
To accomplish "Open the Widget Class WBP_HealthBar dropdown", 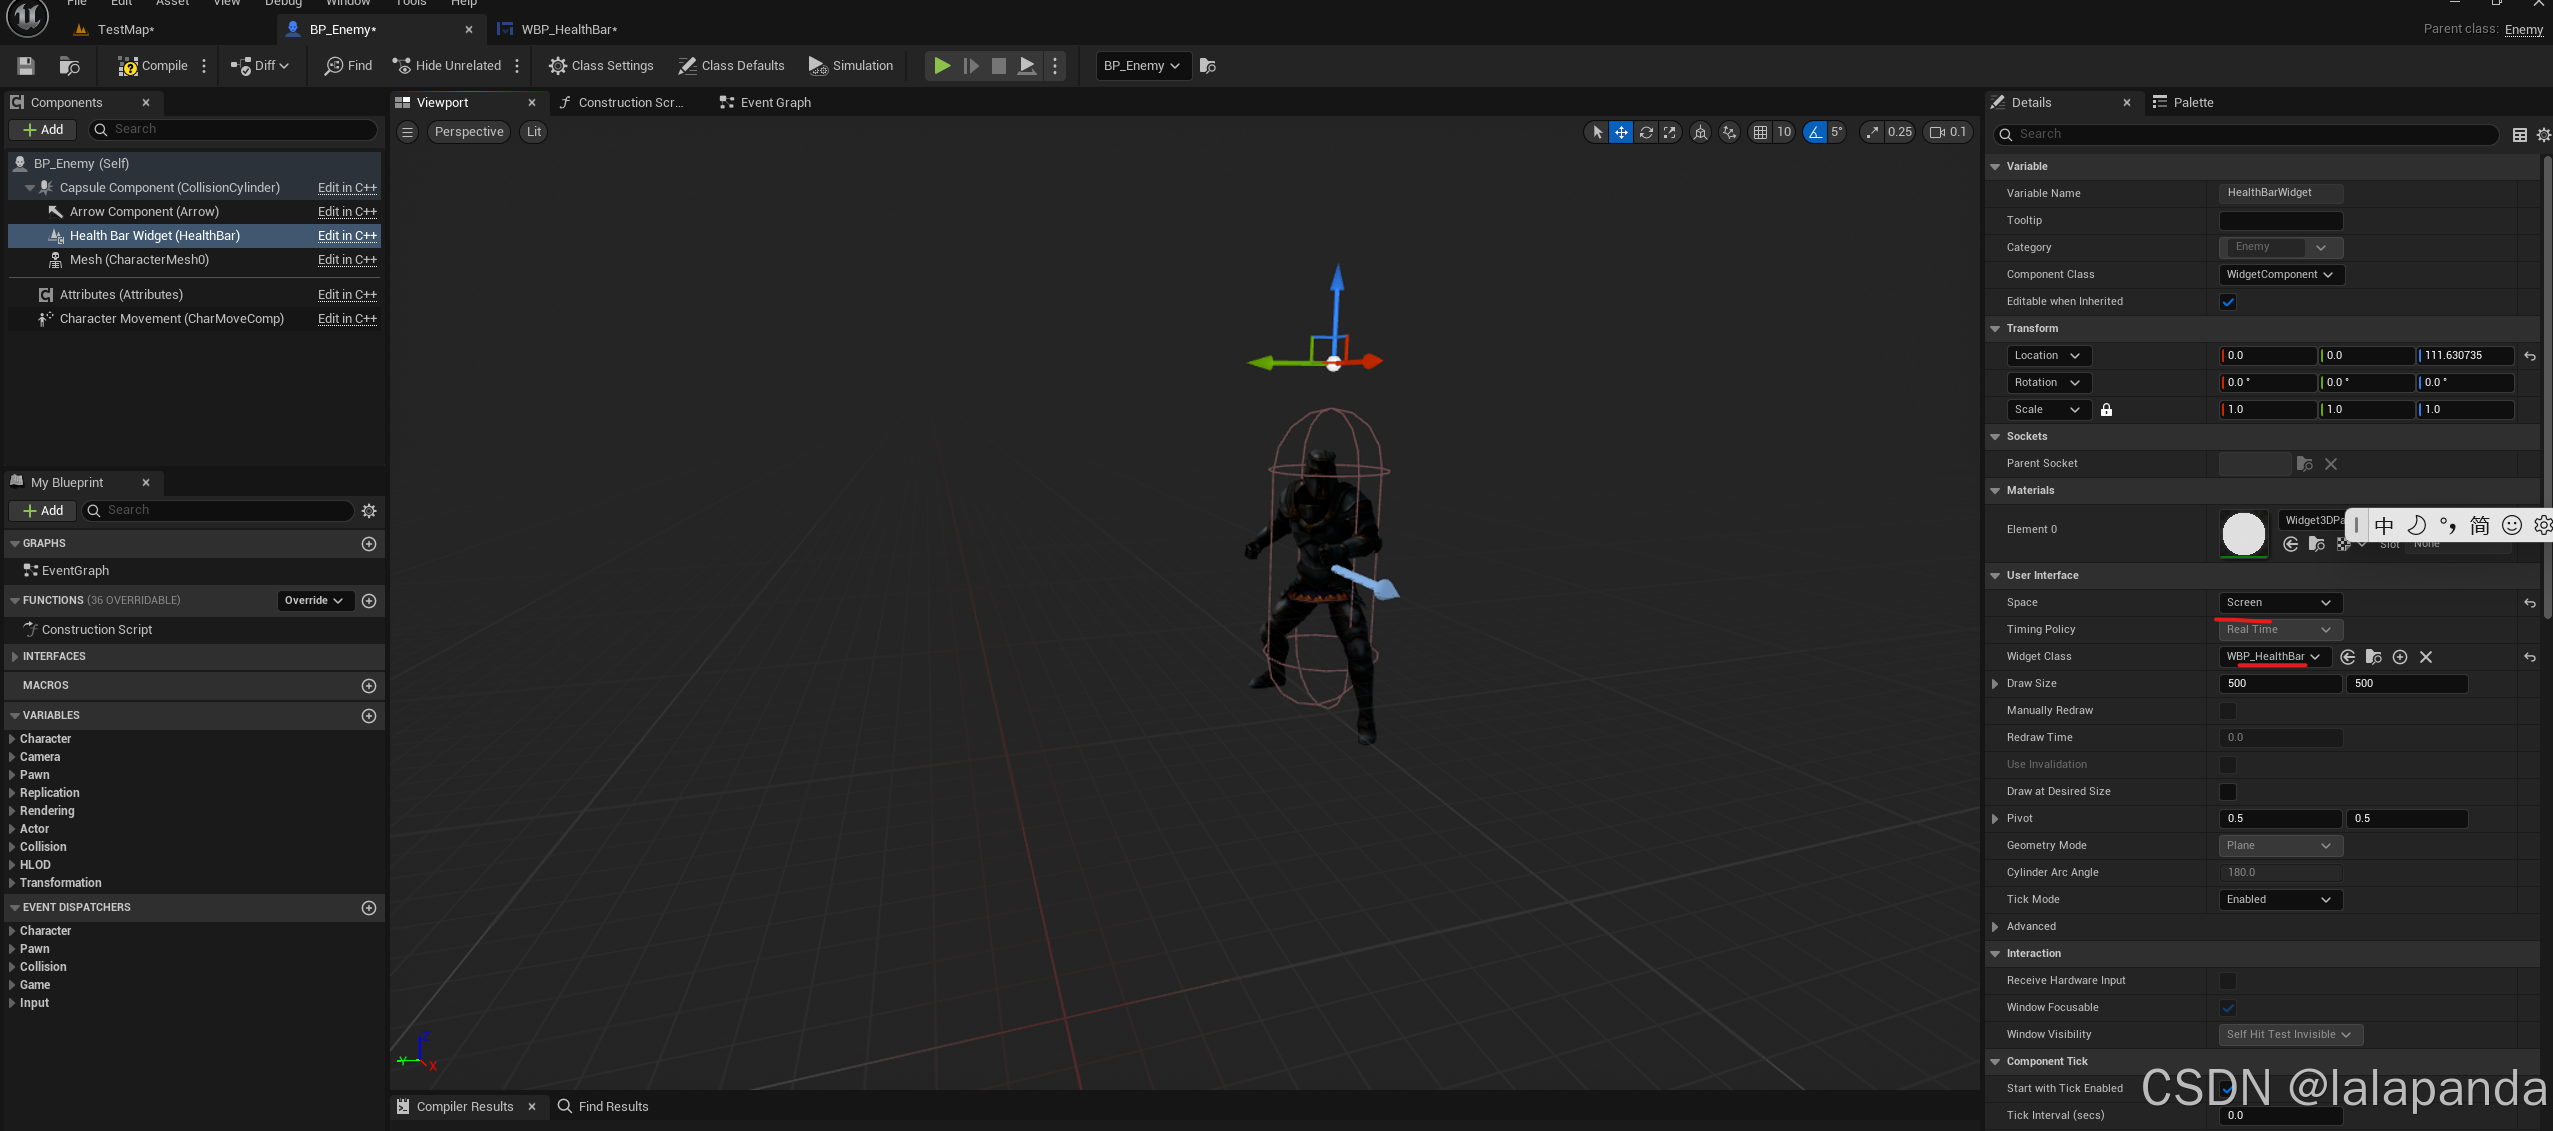I will 2273,657.
